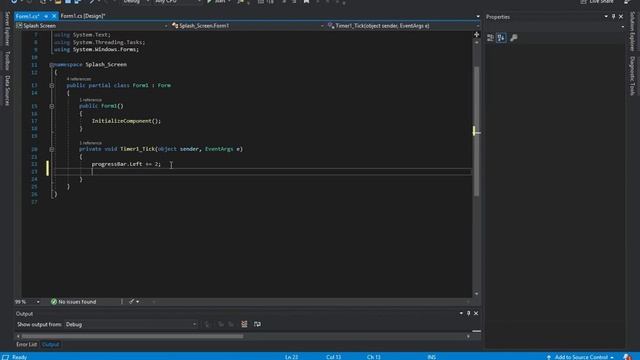This screenshot has height=360, width=640.
Task: Toggle auto-hide pin on Output panel
Action: point(469,313)
